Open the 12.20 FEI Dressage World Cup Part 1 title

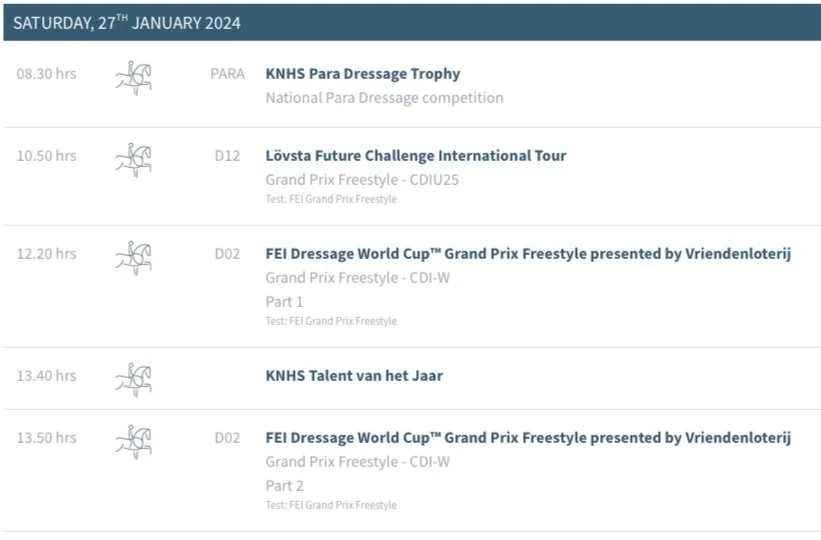point(528,254)
